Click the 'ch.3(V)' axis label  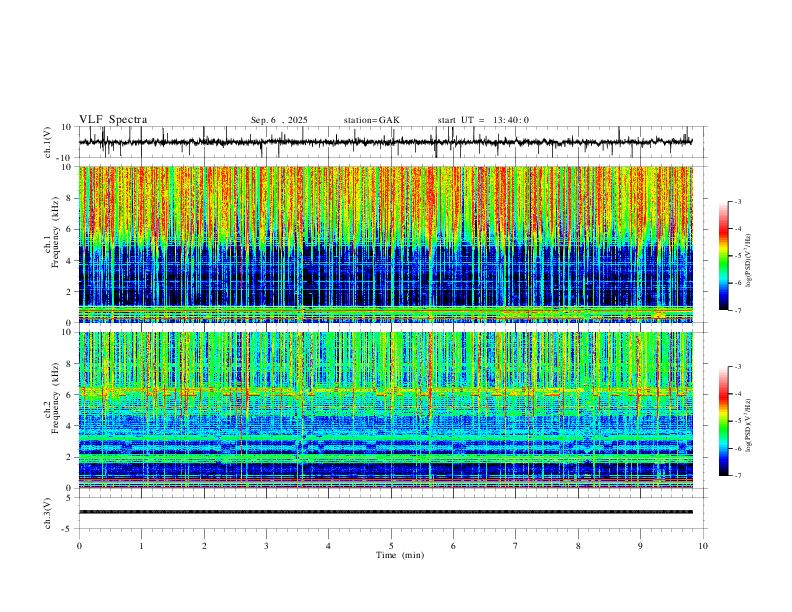(48, 513)
